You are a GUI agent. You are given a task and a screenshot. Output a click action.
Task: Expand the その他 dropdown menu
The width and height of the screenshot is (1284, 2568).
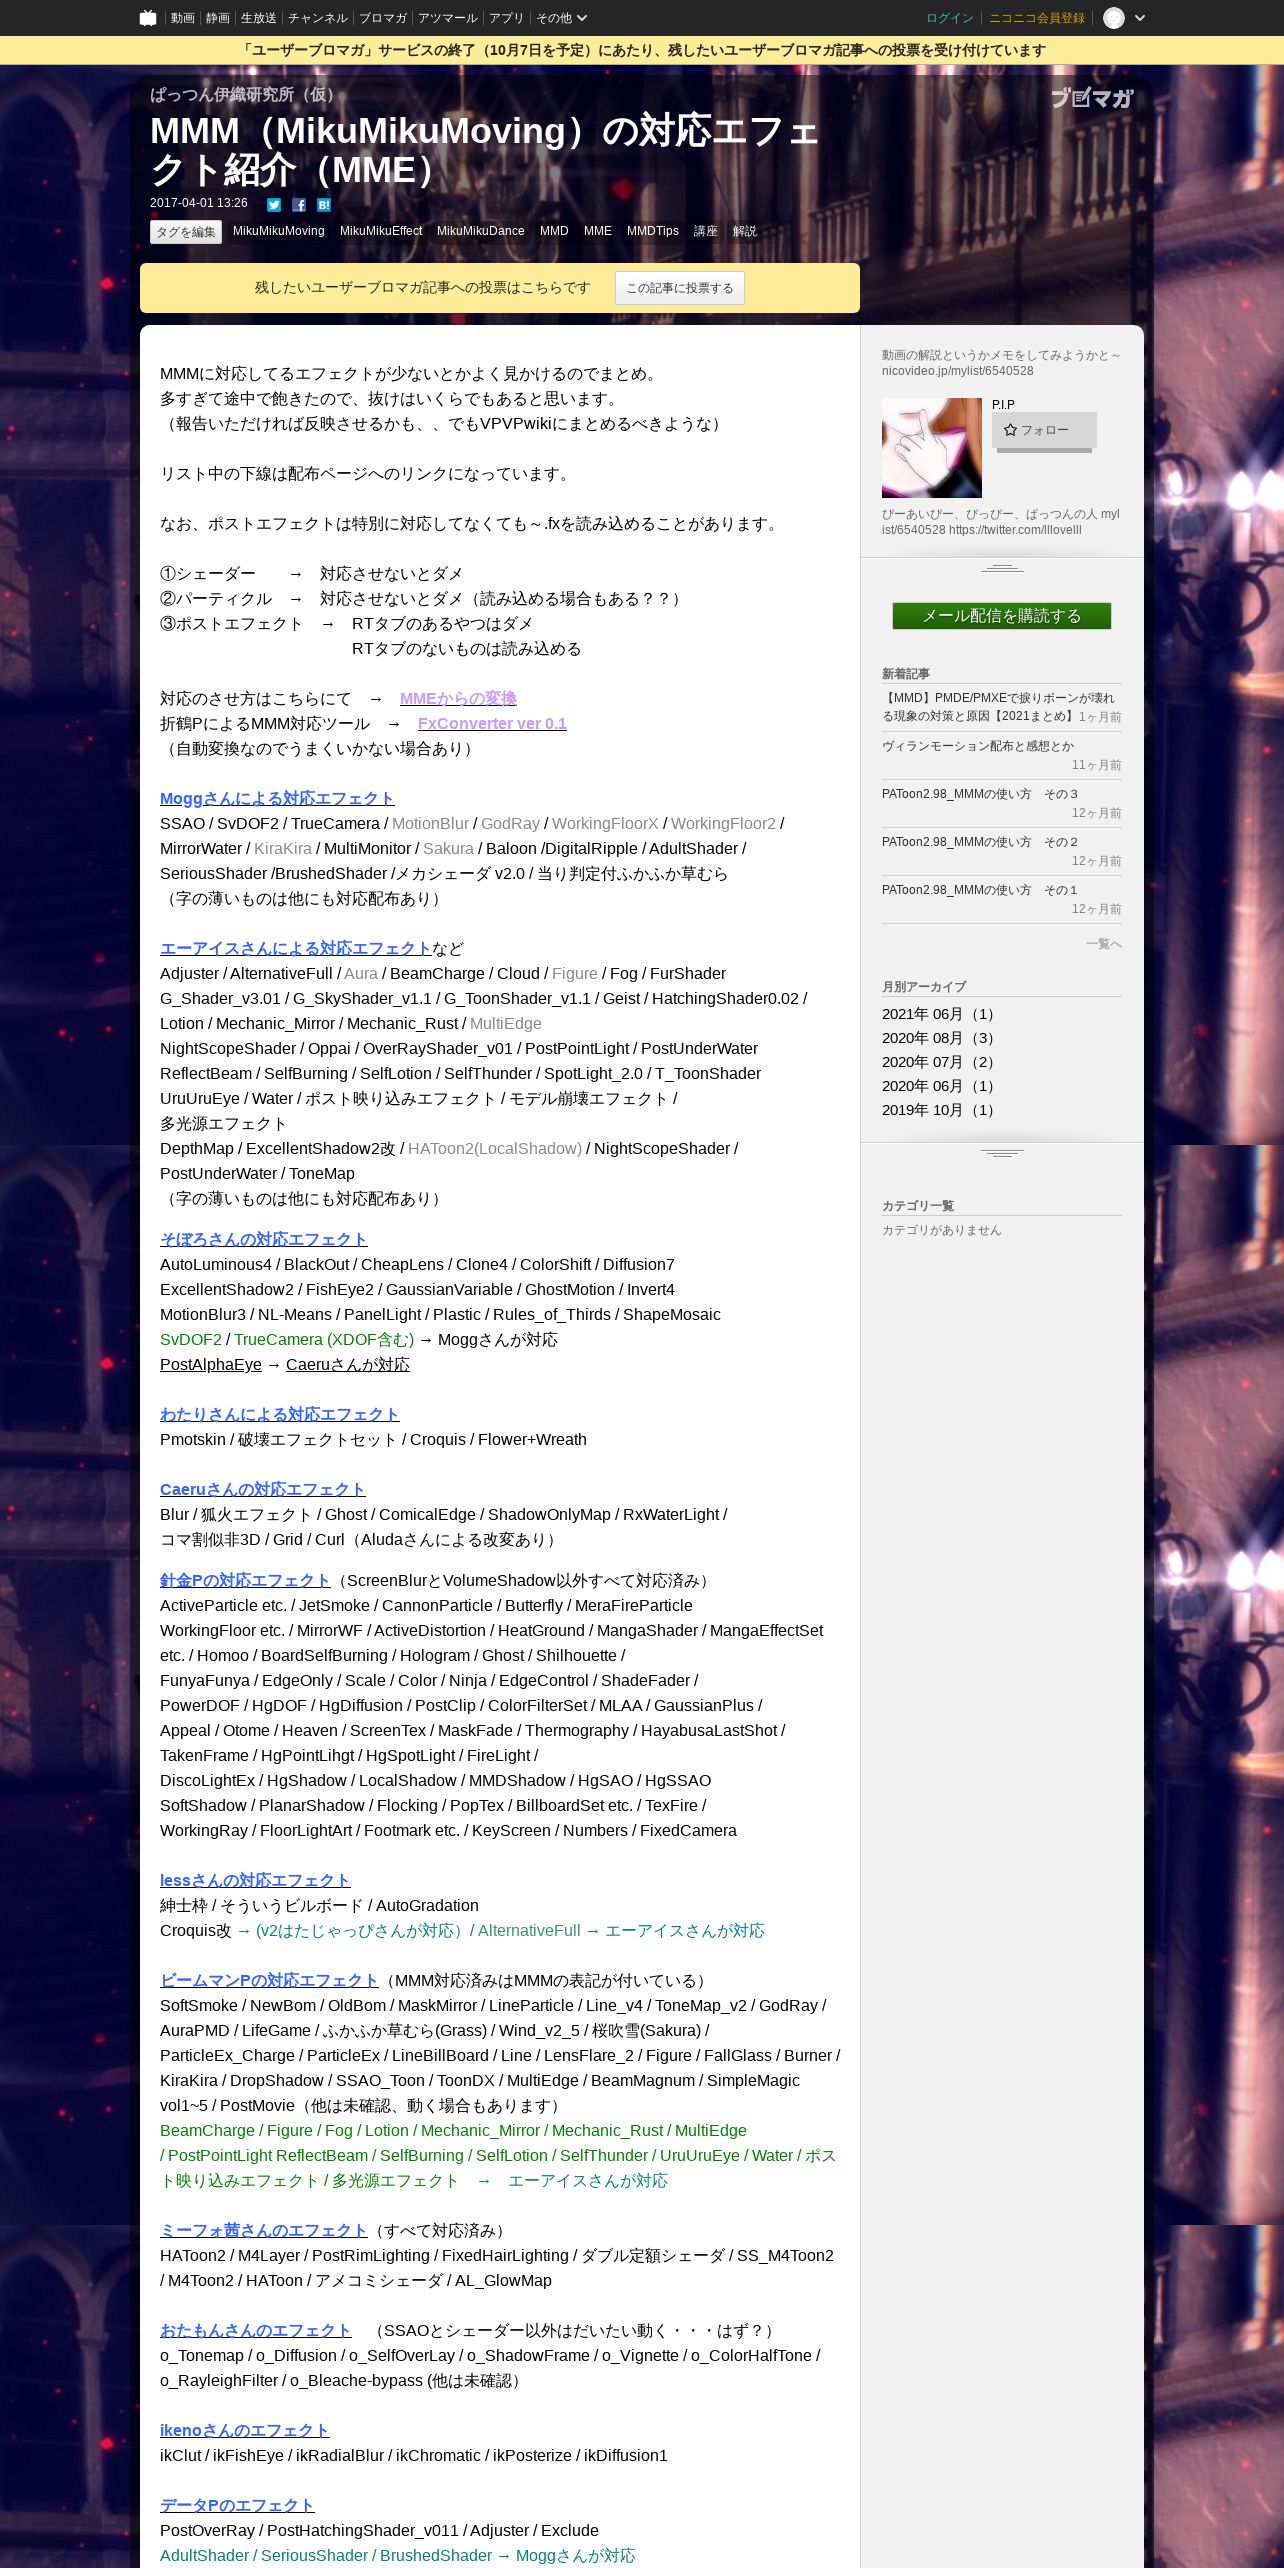[x=561, y=18]
